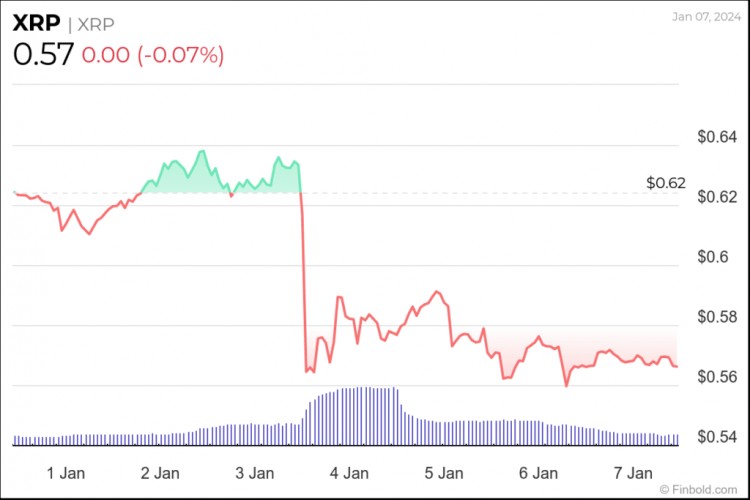Select the 5 Jan date marker
This screenshot has height=500, width=750.
tap(445, 472)
